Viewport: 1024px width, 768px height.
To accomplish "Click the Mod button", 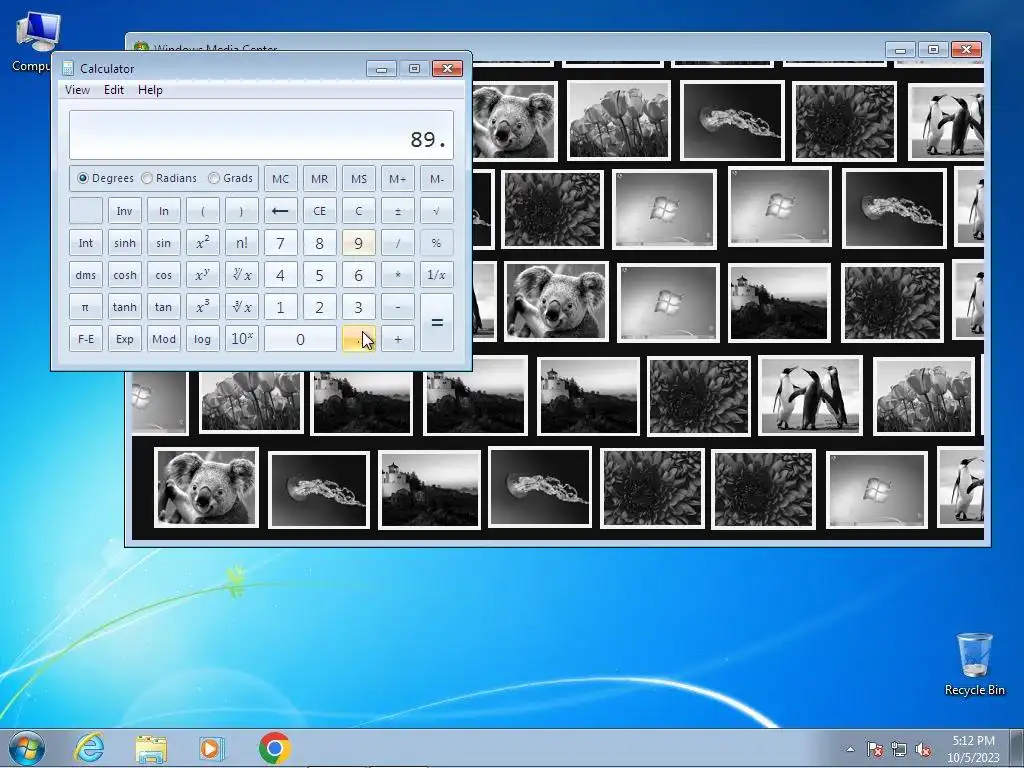I will click(x=163, y=339).
